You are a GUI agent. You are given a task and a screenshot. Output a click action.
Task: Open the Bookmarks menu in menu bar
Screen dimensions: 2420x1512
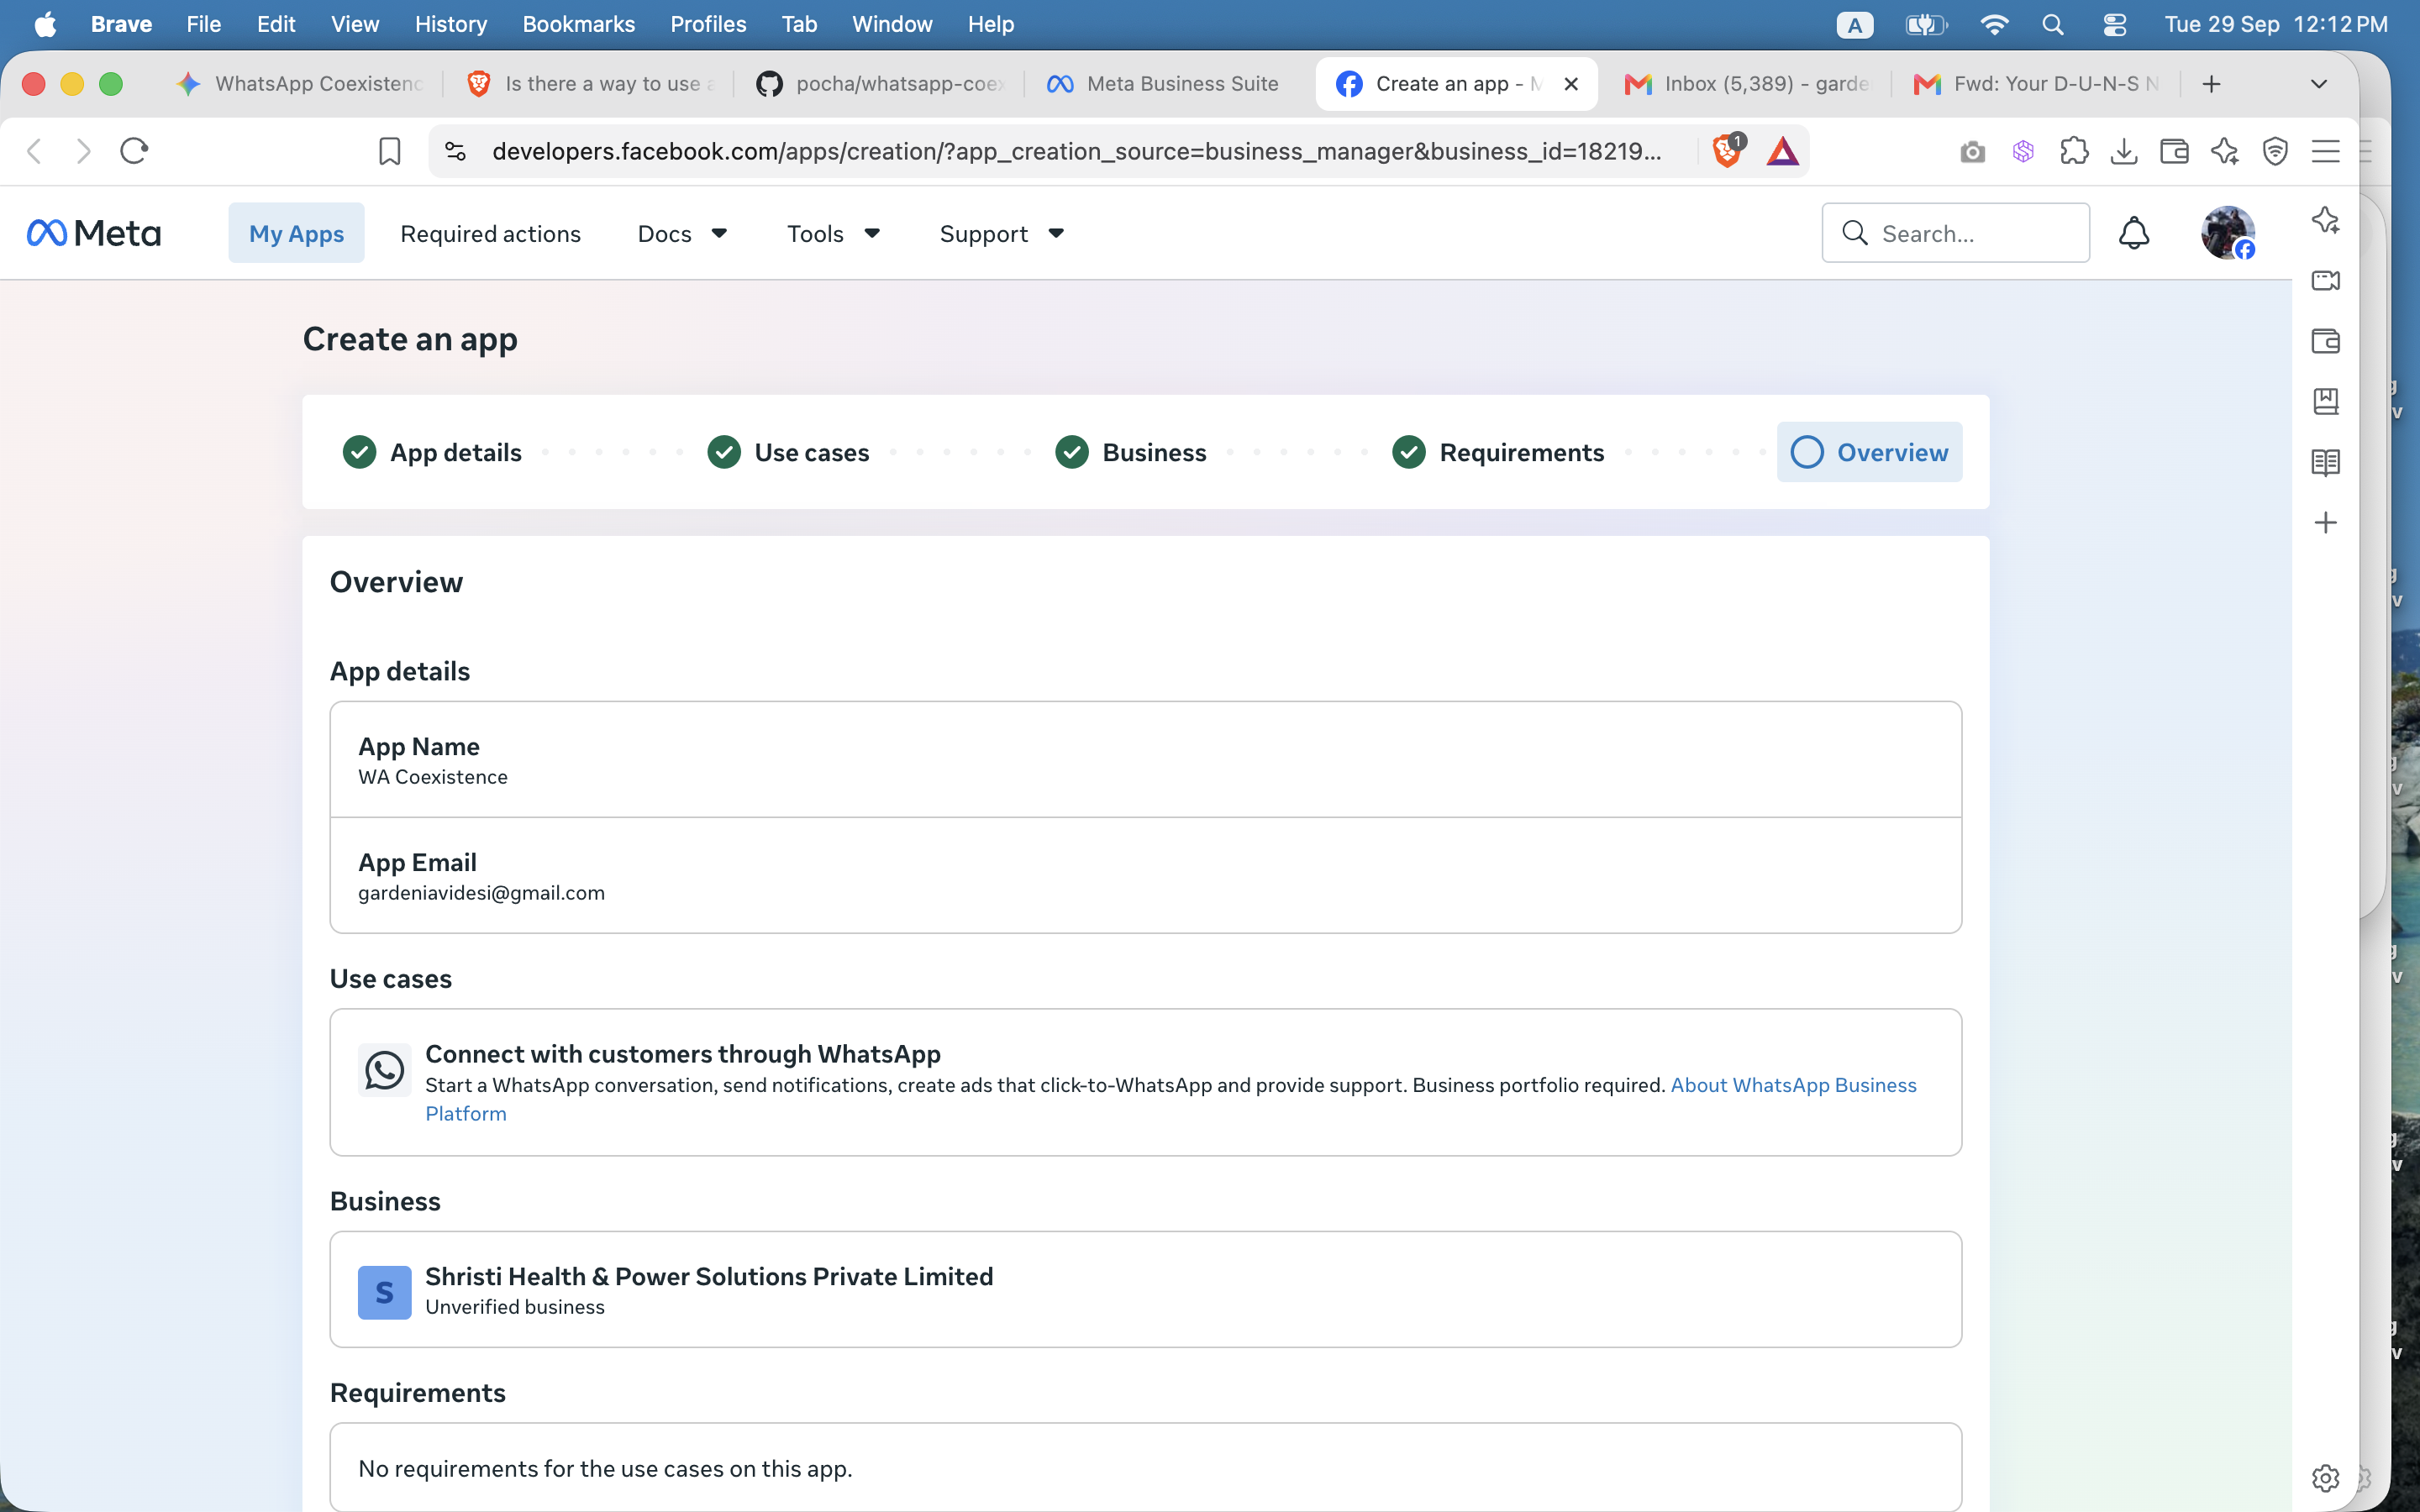tap(578, 24)
